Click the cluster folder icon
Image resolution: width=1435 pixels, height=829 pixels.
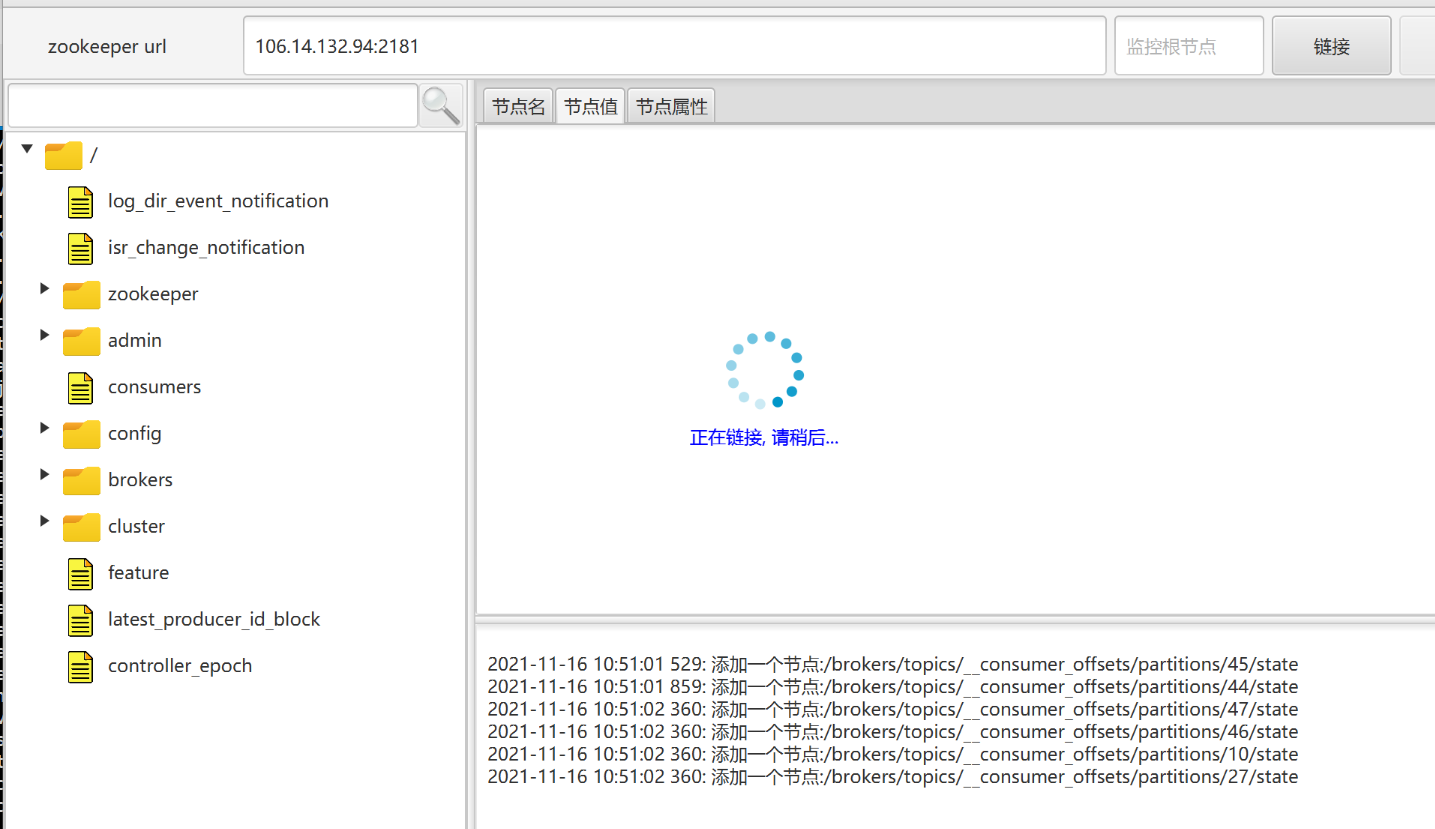point(81,527)
